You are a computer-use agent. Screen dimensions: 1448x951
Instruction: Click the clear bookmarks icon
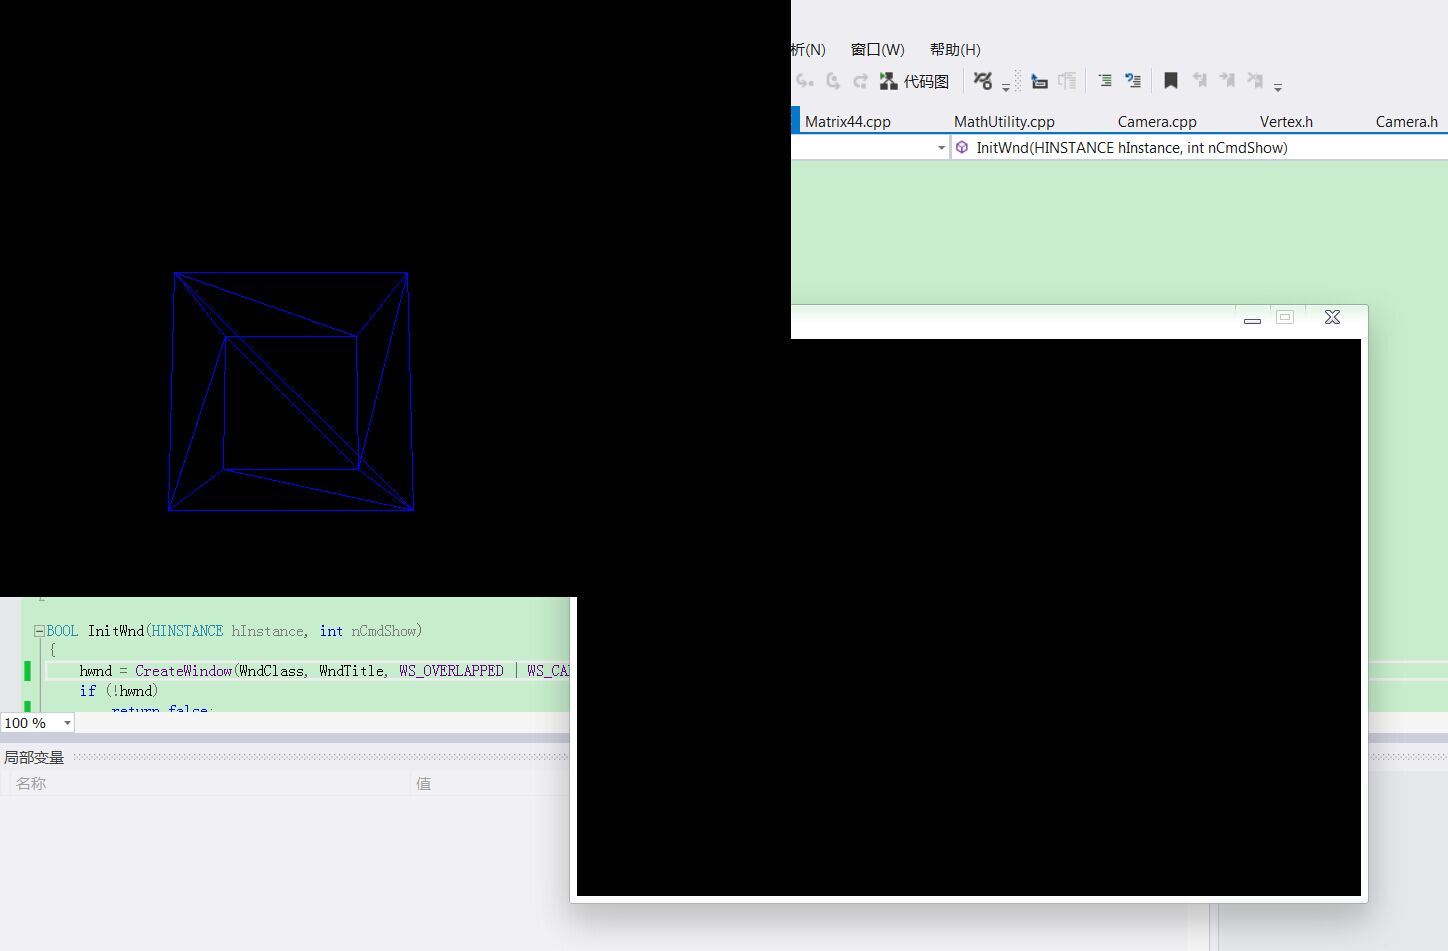pyautogui.click(x=1255, y=81)
